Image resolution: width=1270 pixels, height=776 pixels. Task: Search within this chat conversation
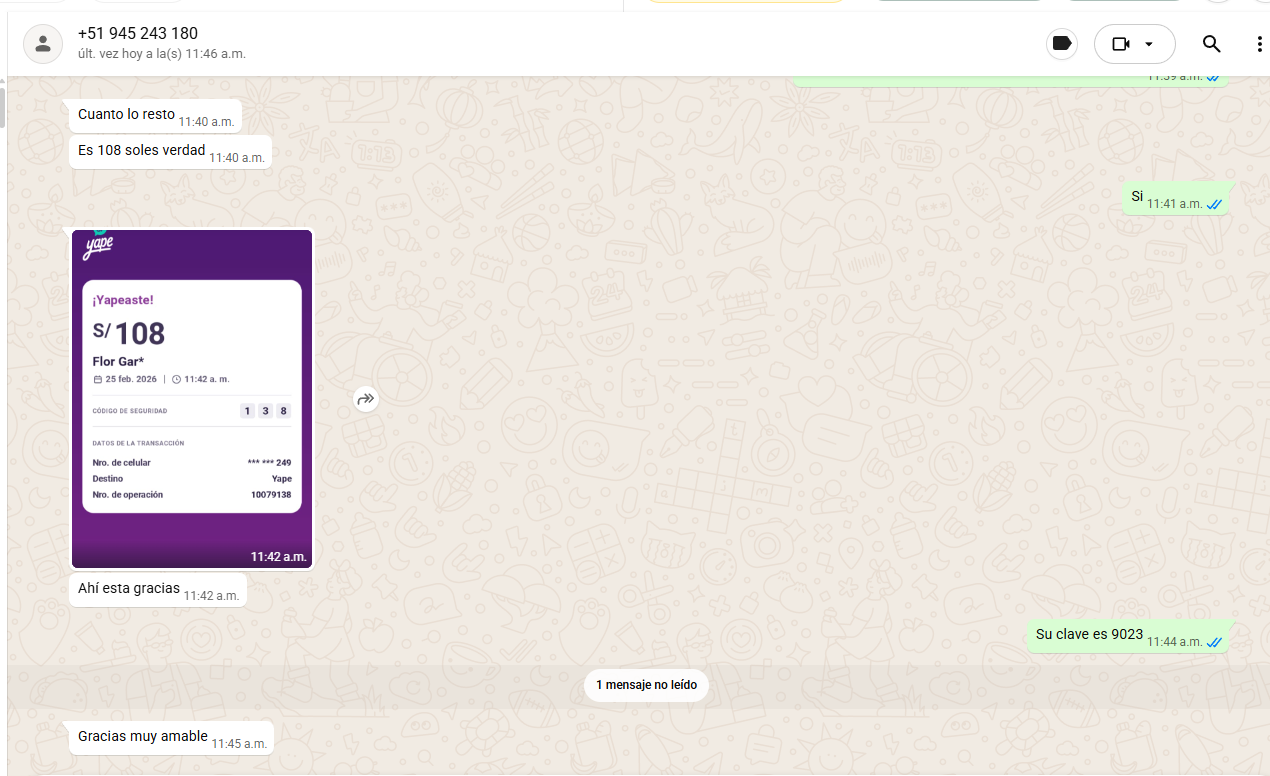pos(1211,44)
